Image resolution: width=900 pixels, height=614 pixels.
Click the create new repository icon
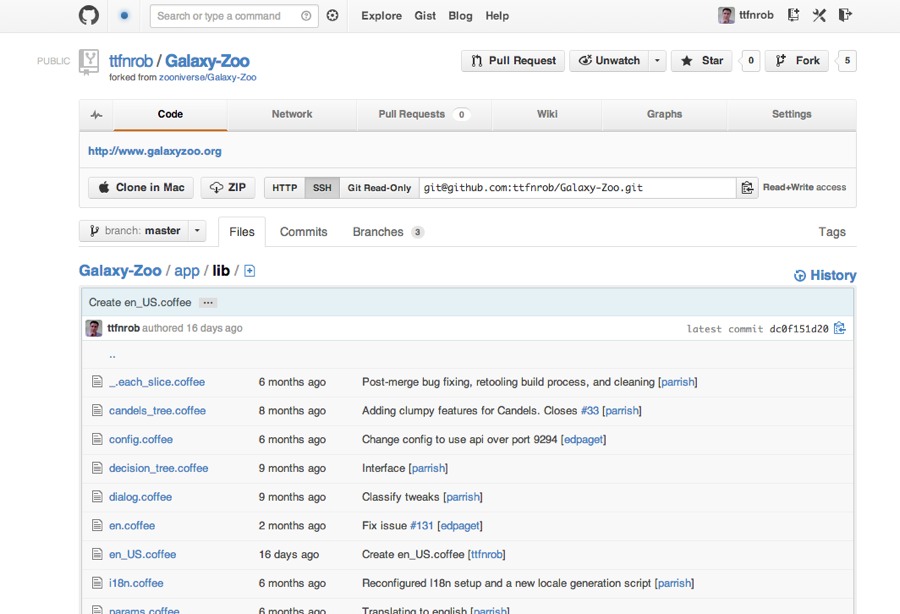click(x=793, y=15)
